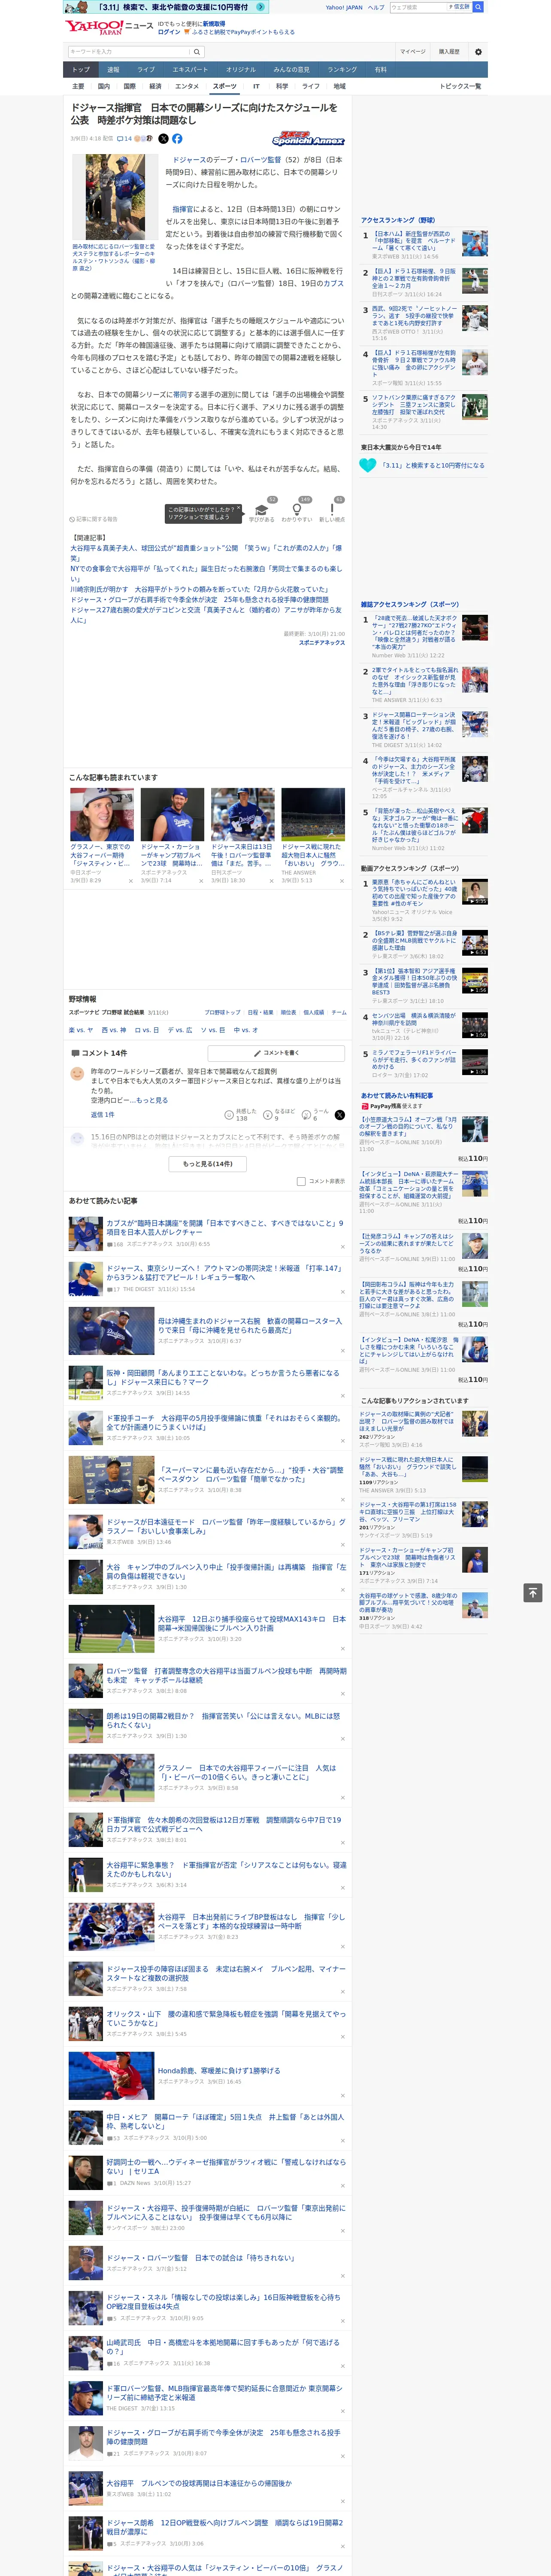Click 返信 1件 under the first comment
The height and width of the screenshot is (2576, 551).
[102, 1114]
